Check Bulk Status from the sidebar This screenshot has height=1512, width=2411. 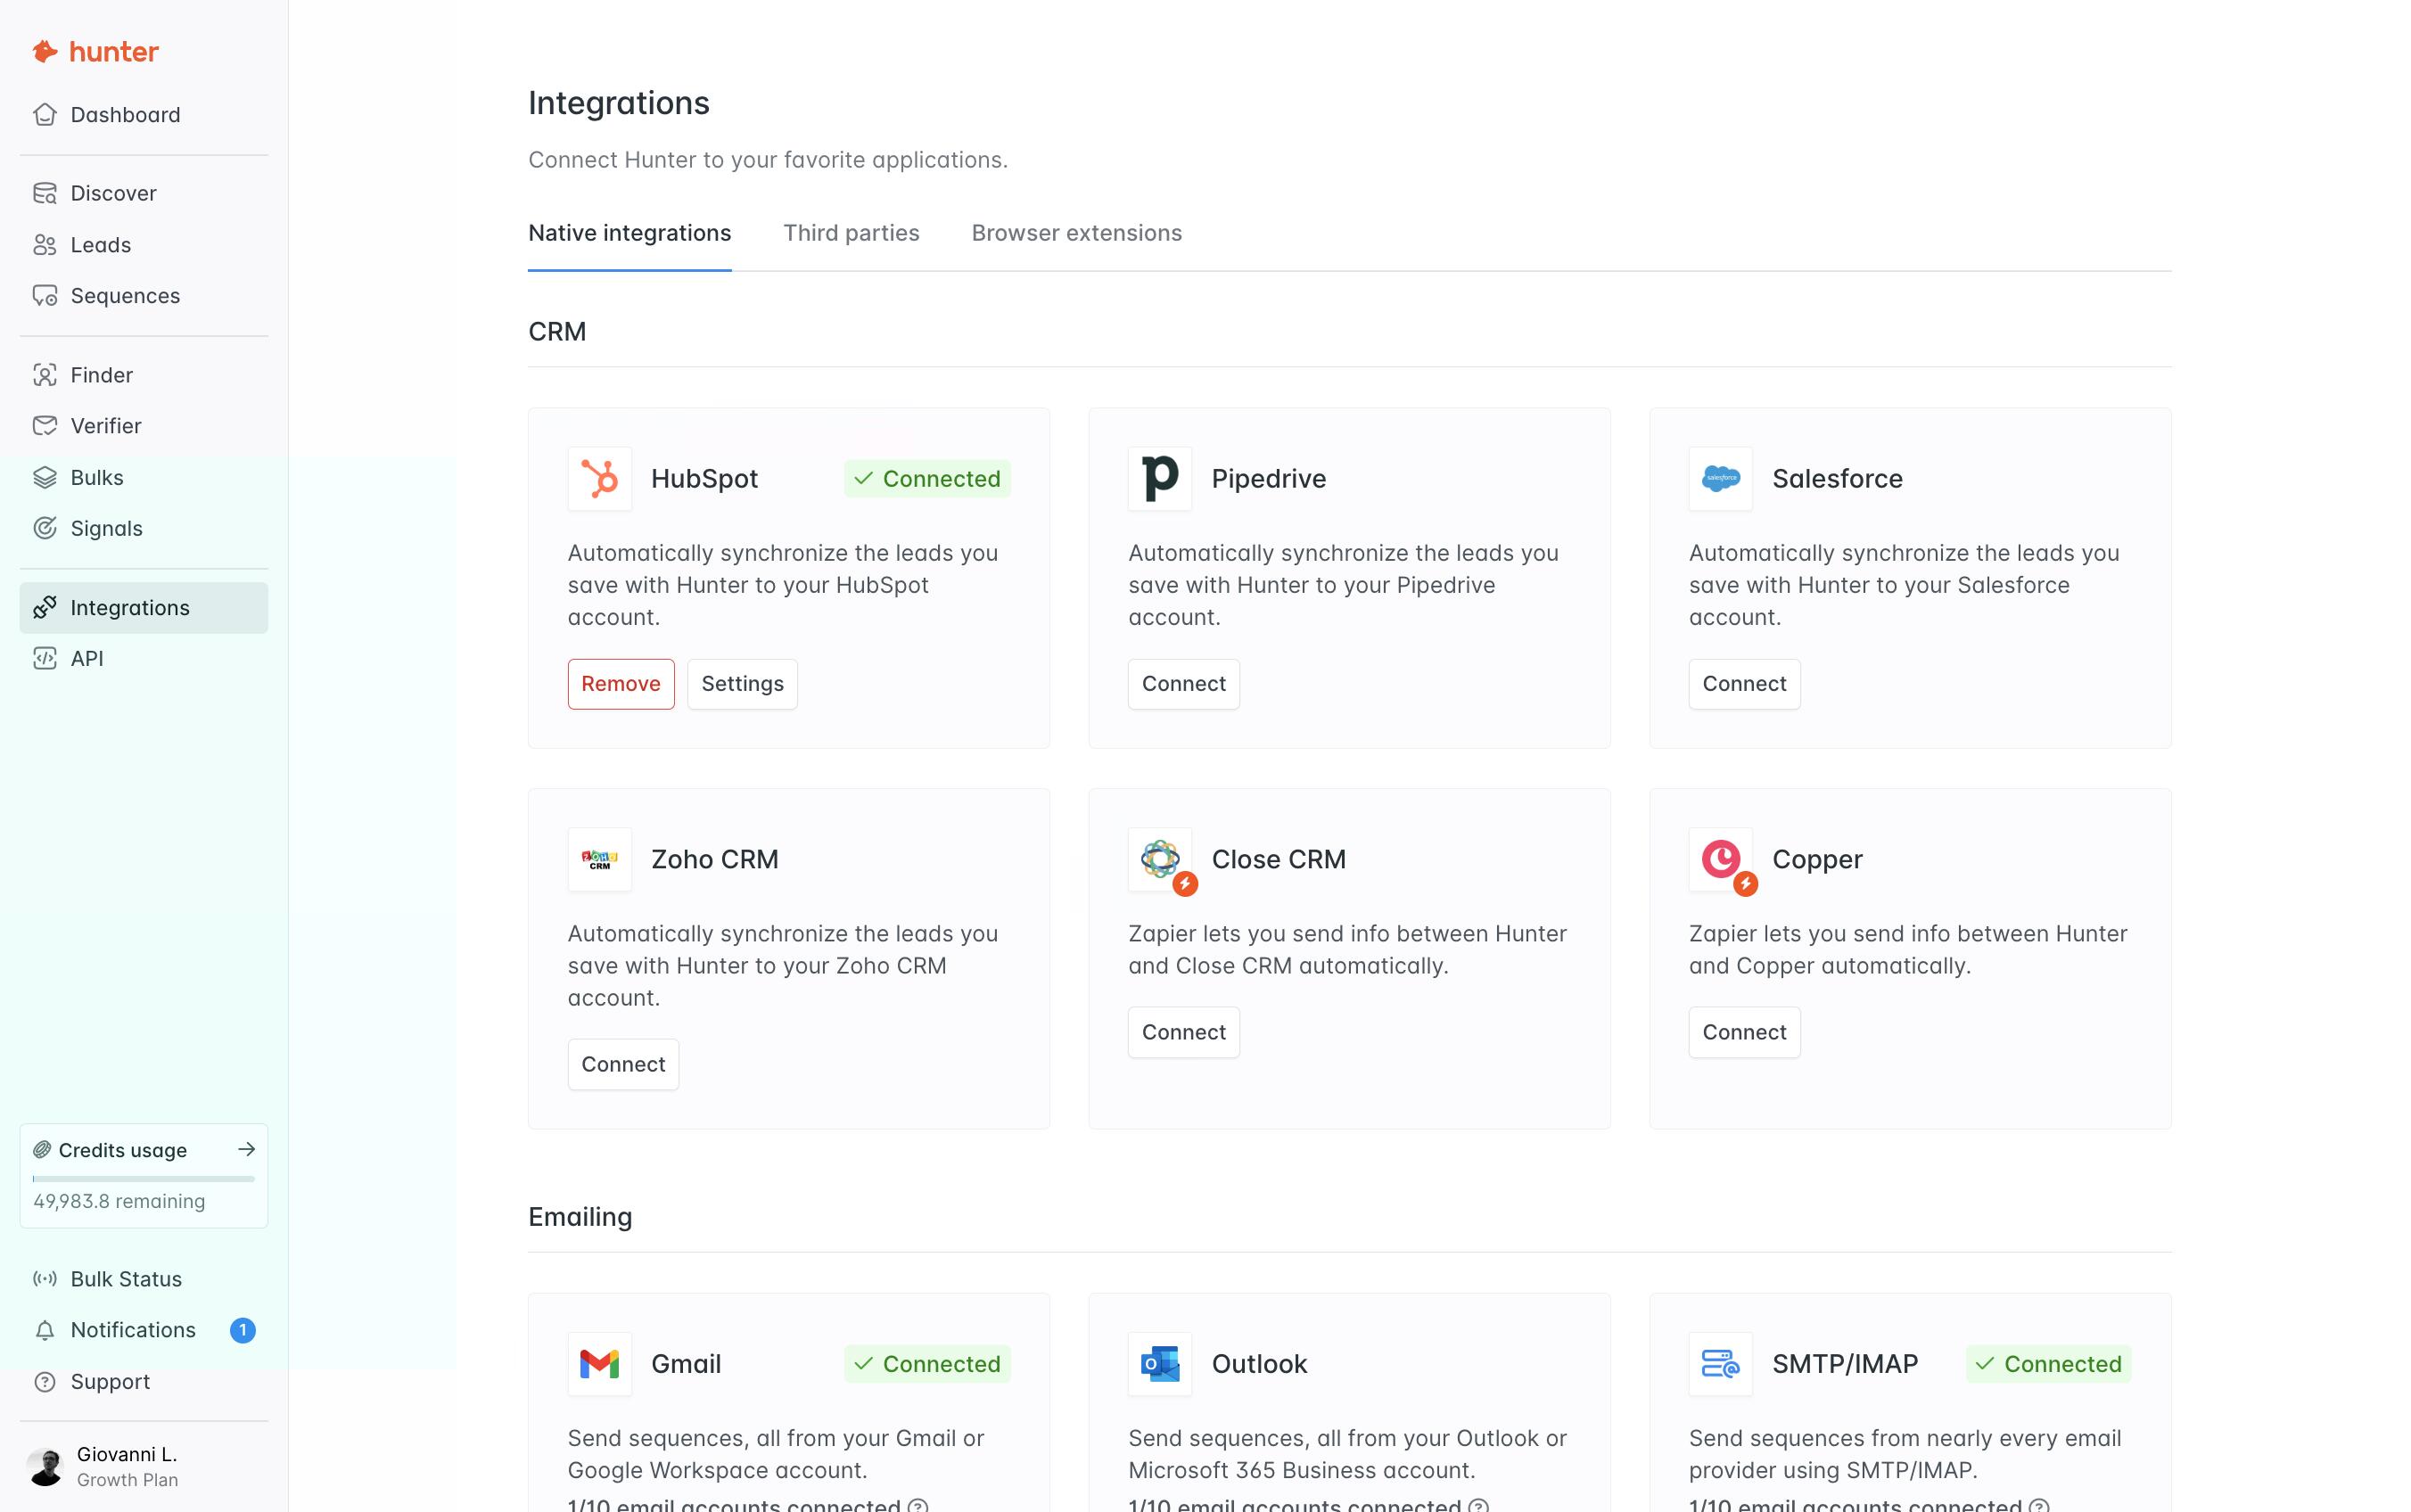point(125,1278)
